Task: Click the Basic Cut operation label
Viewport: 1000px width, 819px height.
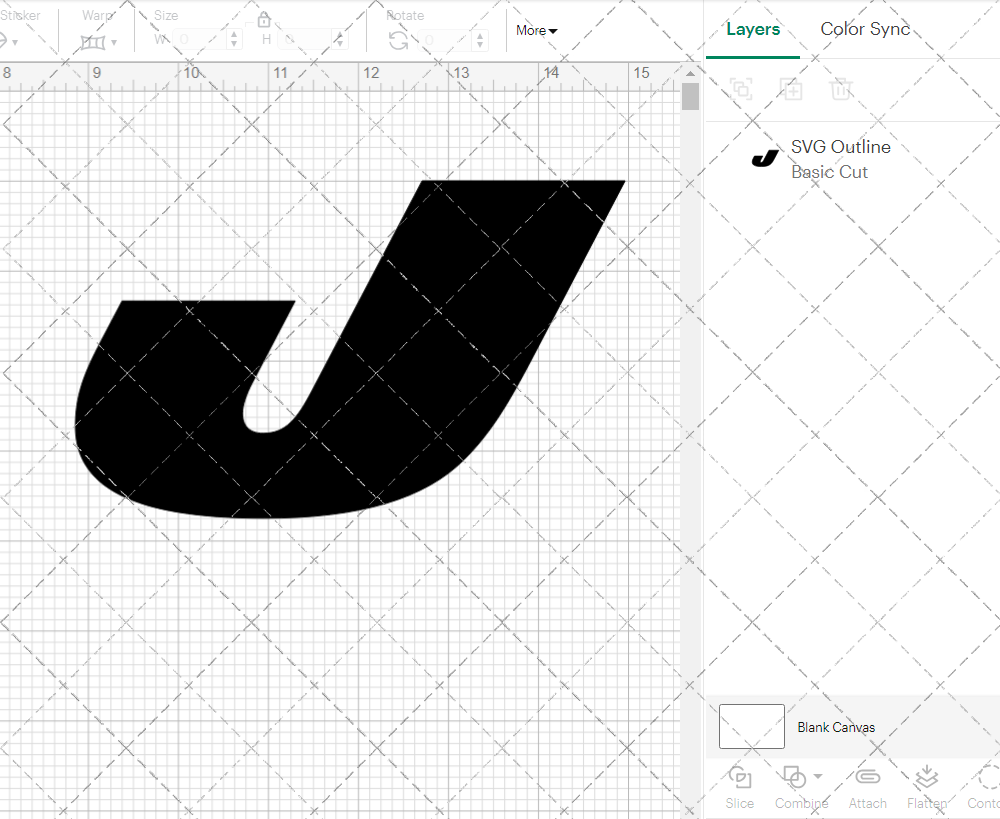Action: [829, 172]
